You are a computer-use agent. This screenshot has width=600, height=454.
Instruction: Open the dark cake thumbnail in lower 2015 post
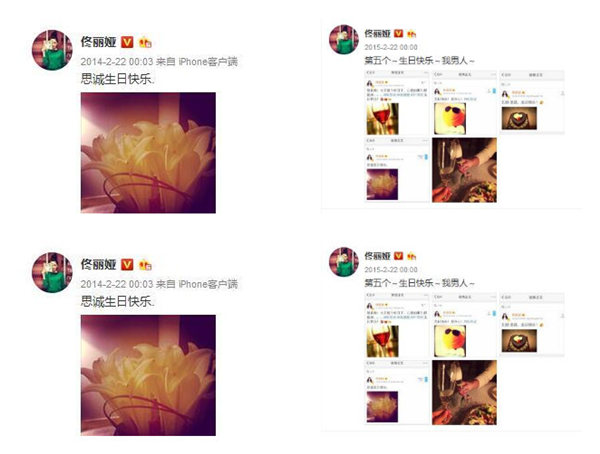point(519,341)
